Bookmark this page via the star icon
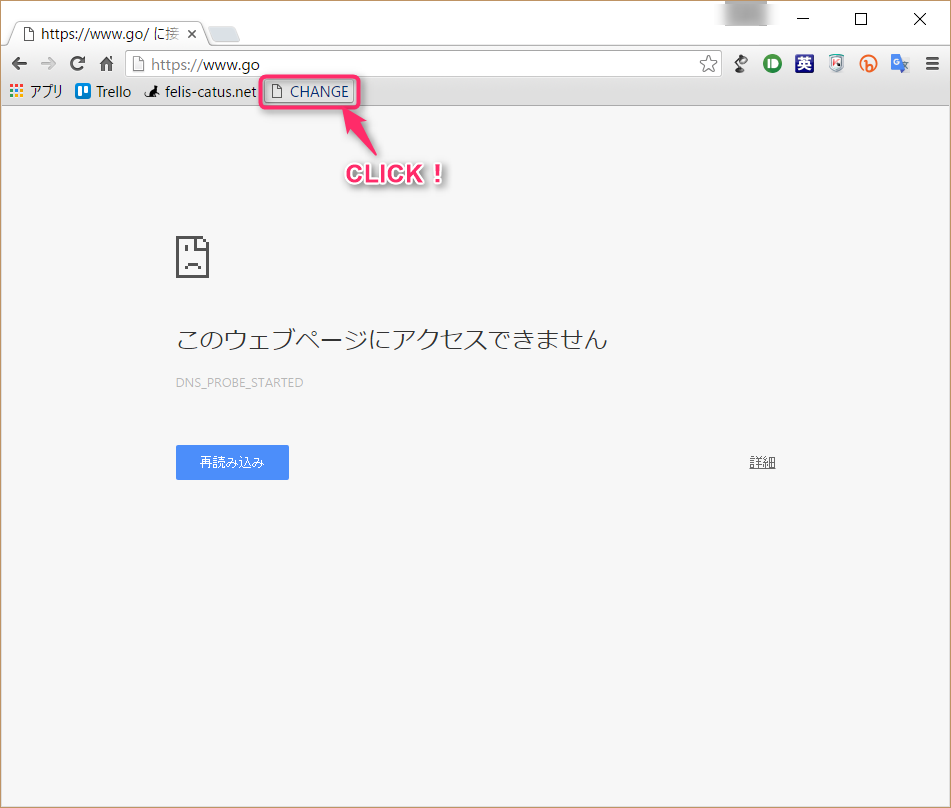This screenshot has height=808, width=951. click(709, 63)
